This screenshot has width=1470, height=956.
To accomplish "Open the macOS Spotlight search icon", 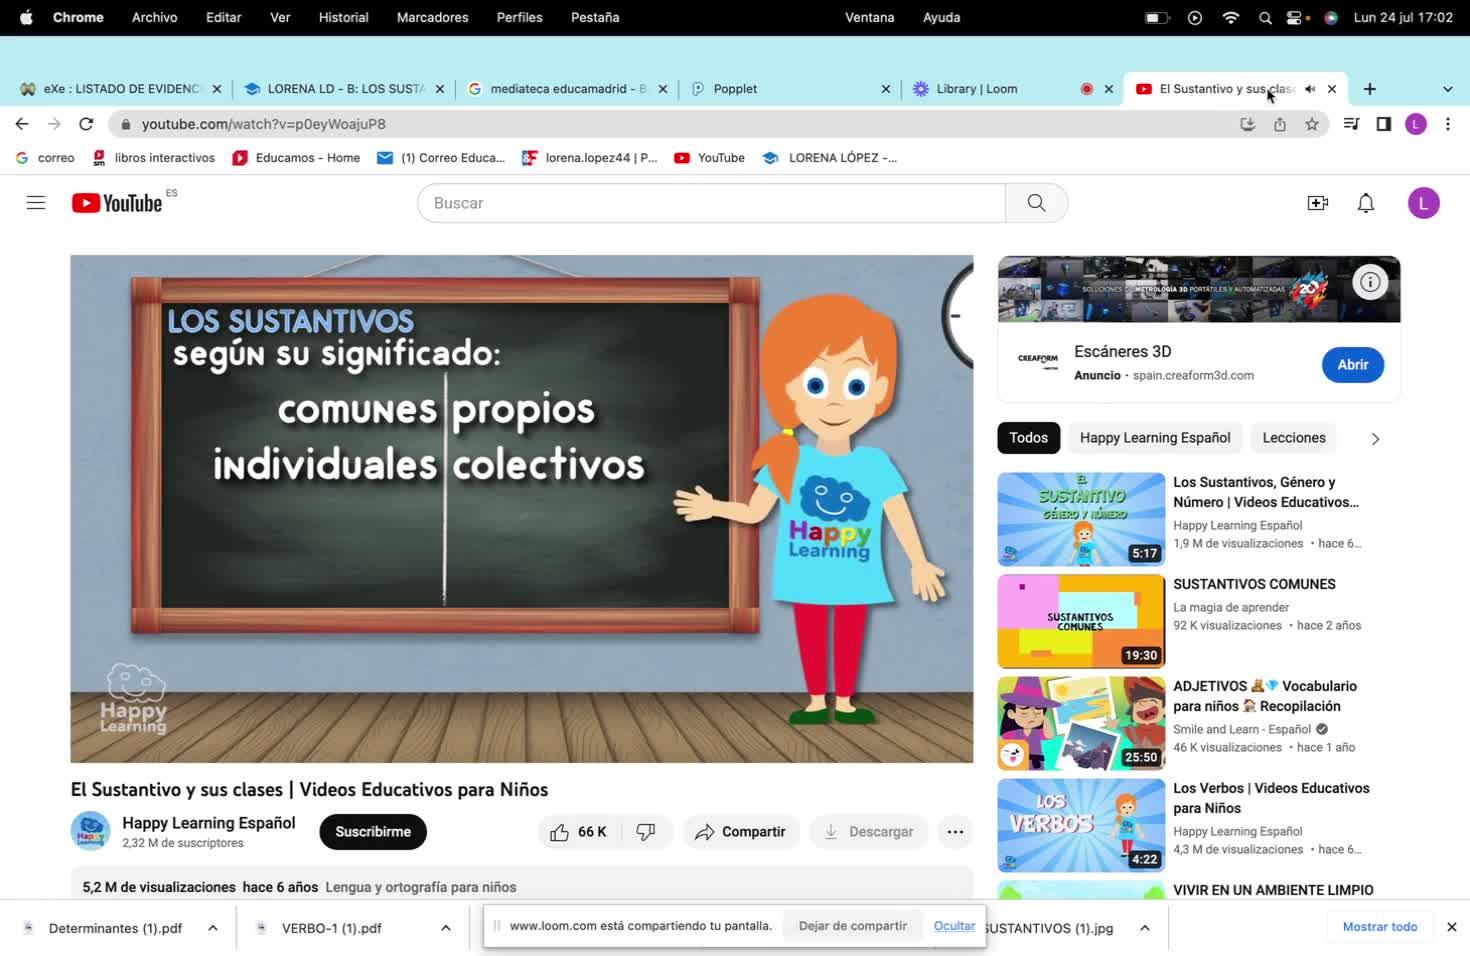I will coord(1265,18).
